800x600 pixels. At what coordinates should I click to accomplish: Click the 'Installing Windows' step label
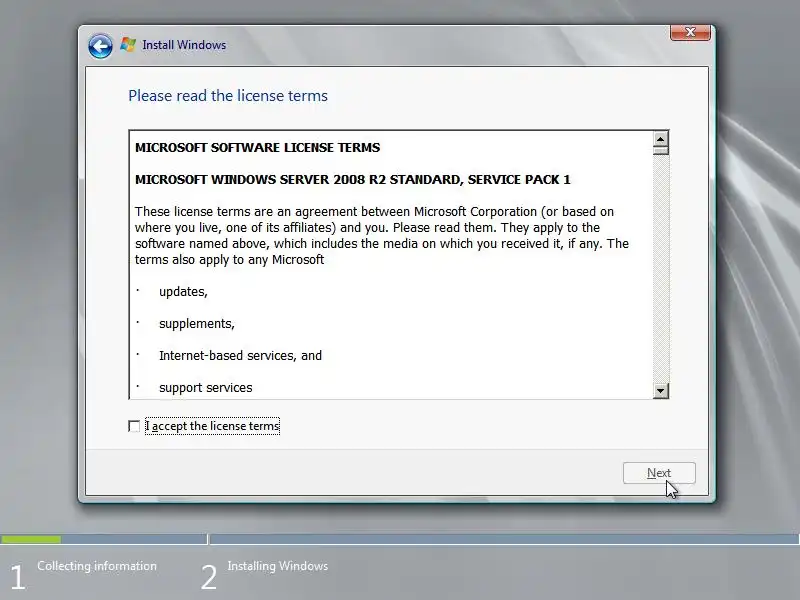click(x=278, y=566)
